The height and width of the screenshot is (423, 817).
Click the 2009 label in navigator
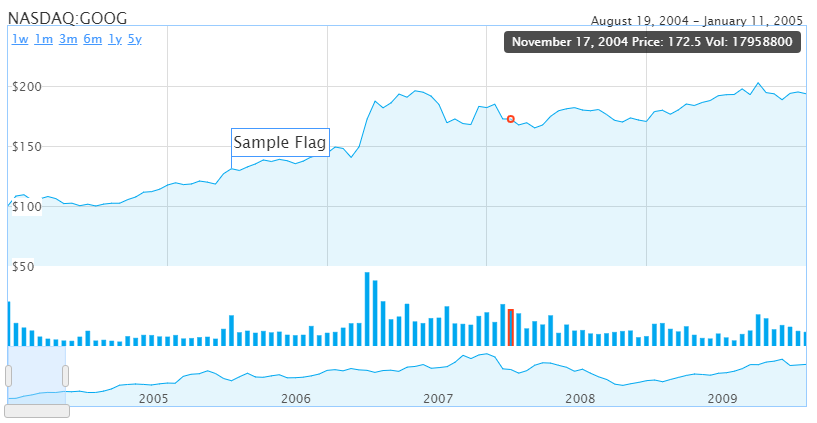[723, 399]
